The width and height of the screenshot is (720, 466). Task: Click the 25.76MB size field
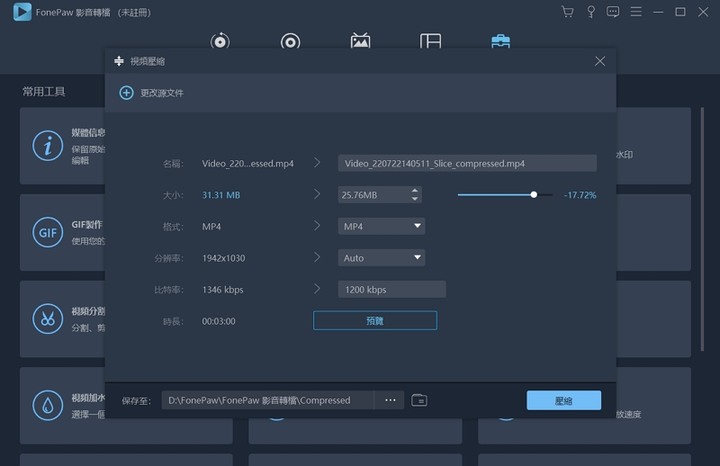click(x=374, y=195)
